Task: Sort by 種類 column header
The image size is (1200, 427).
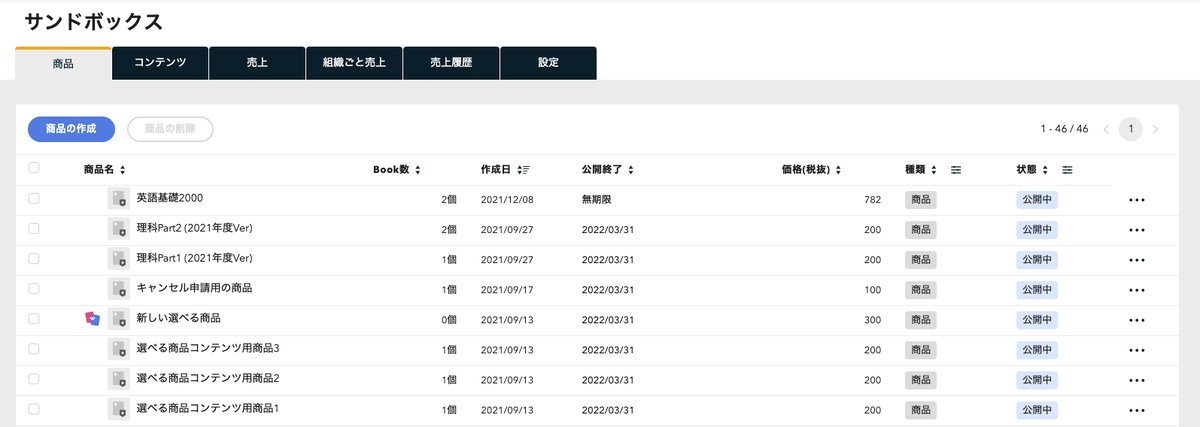Action: (921, 170)
